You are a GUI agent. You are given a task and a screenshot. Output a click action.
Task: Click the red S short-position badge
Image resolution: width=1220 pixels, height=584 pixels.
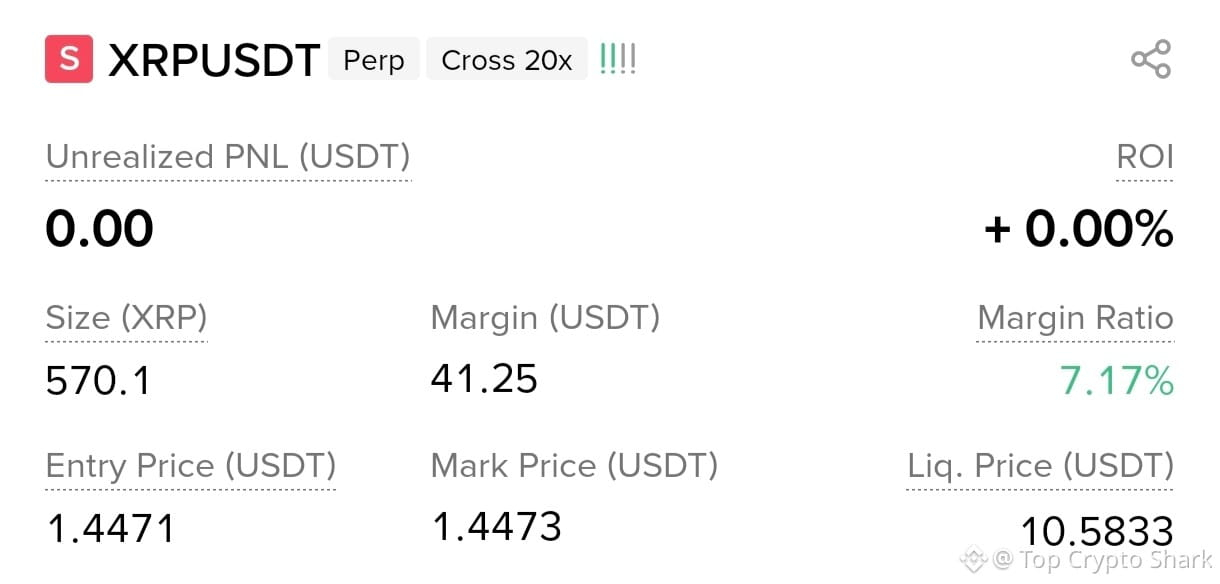point(69,59)
